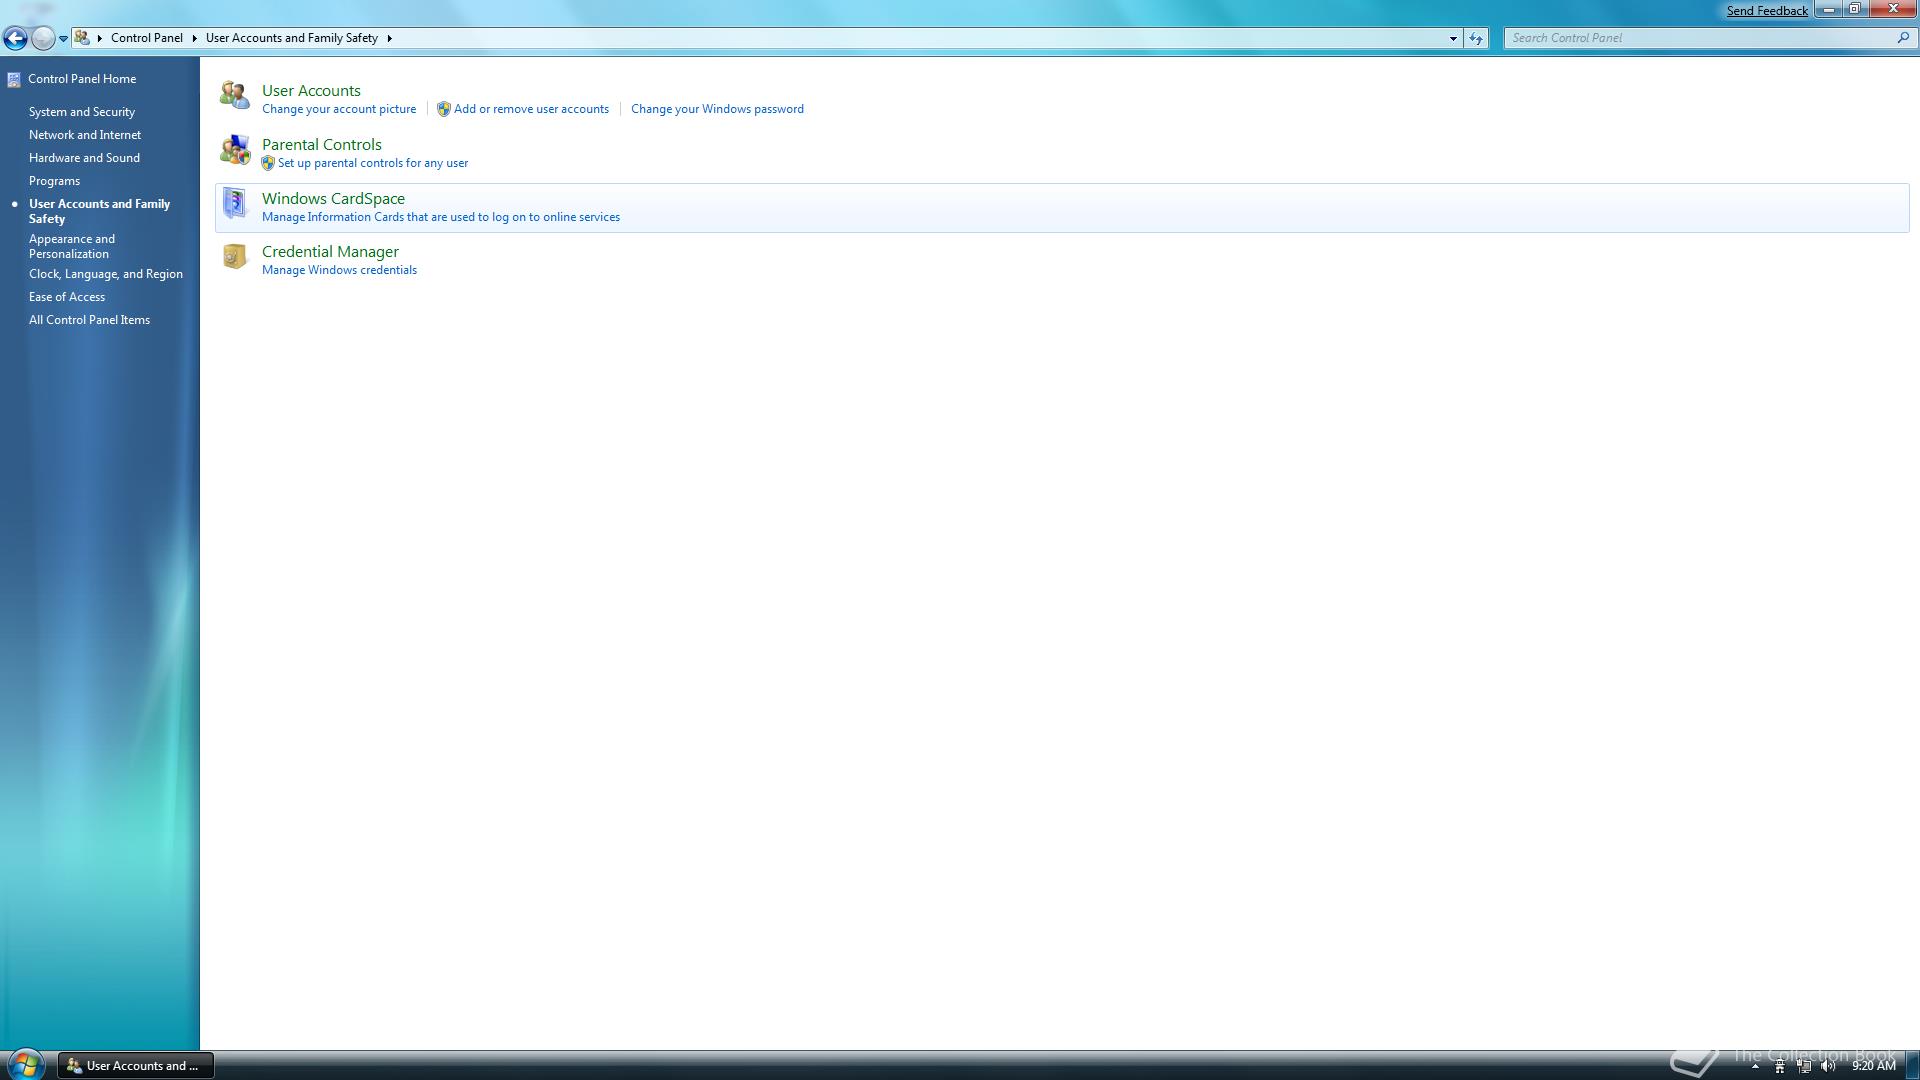1920x1080 pixels.
Task: Click the shield icon beside Set up parental controls
Action: [x=268, y=163]
